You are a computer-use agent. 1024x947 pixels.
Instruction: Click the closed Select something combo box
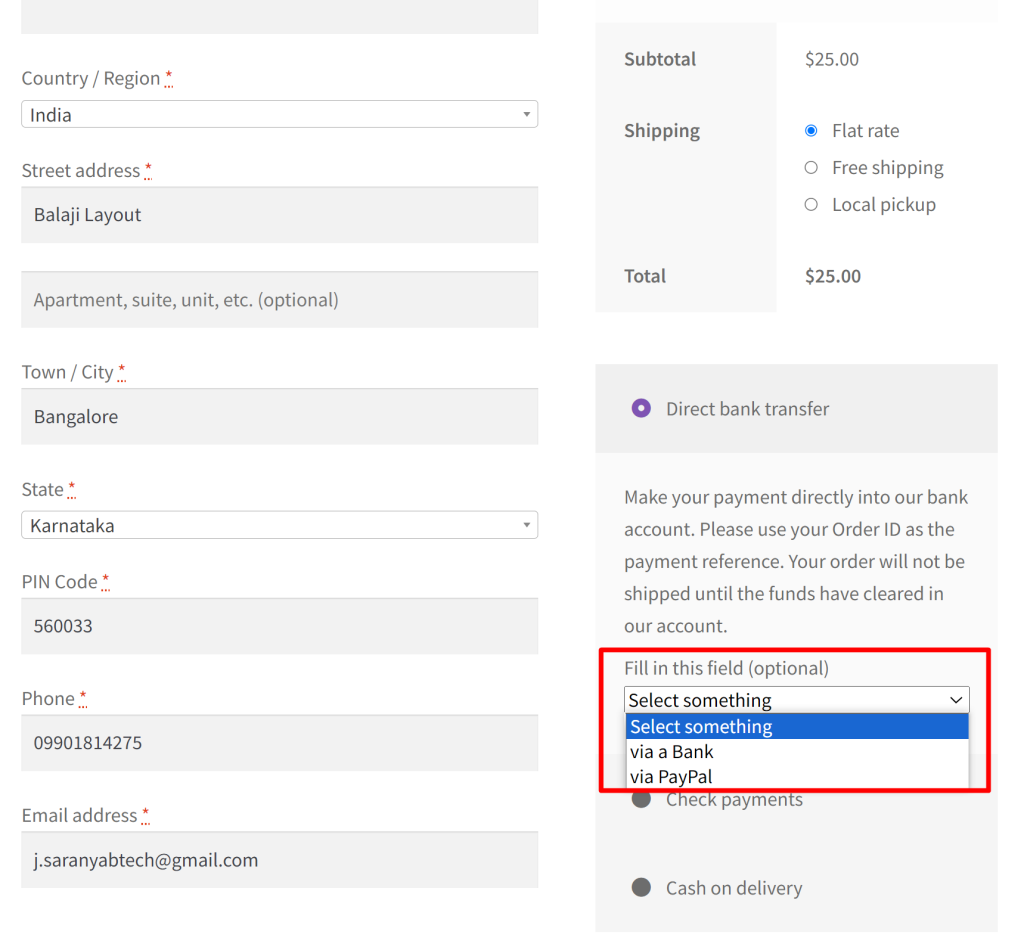[x=797, y=700]
